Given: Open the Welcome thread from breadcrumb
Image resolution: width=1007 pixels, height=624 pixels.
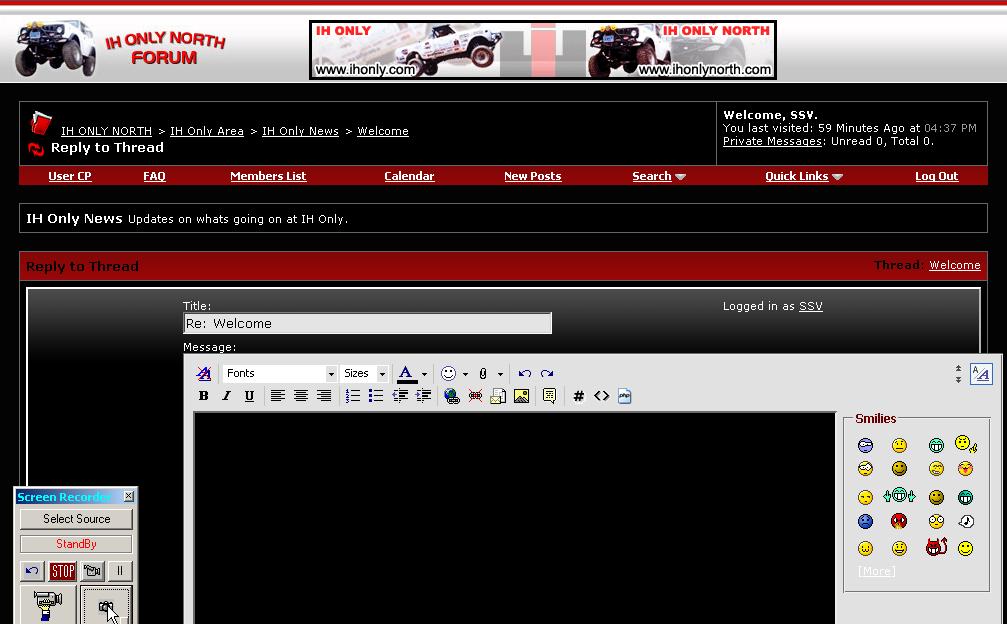Looking at the screenshot, I should click(383, 131).
